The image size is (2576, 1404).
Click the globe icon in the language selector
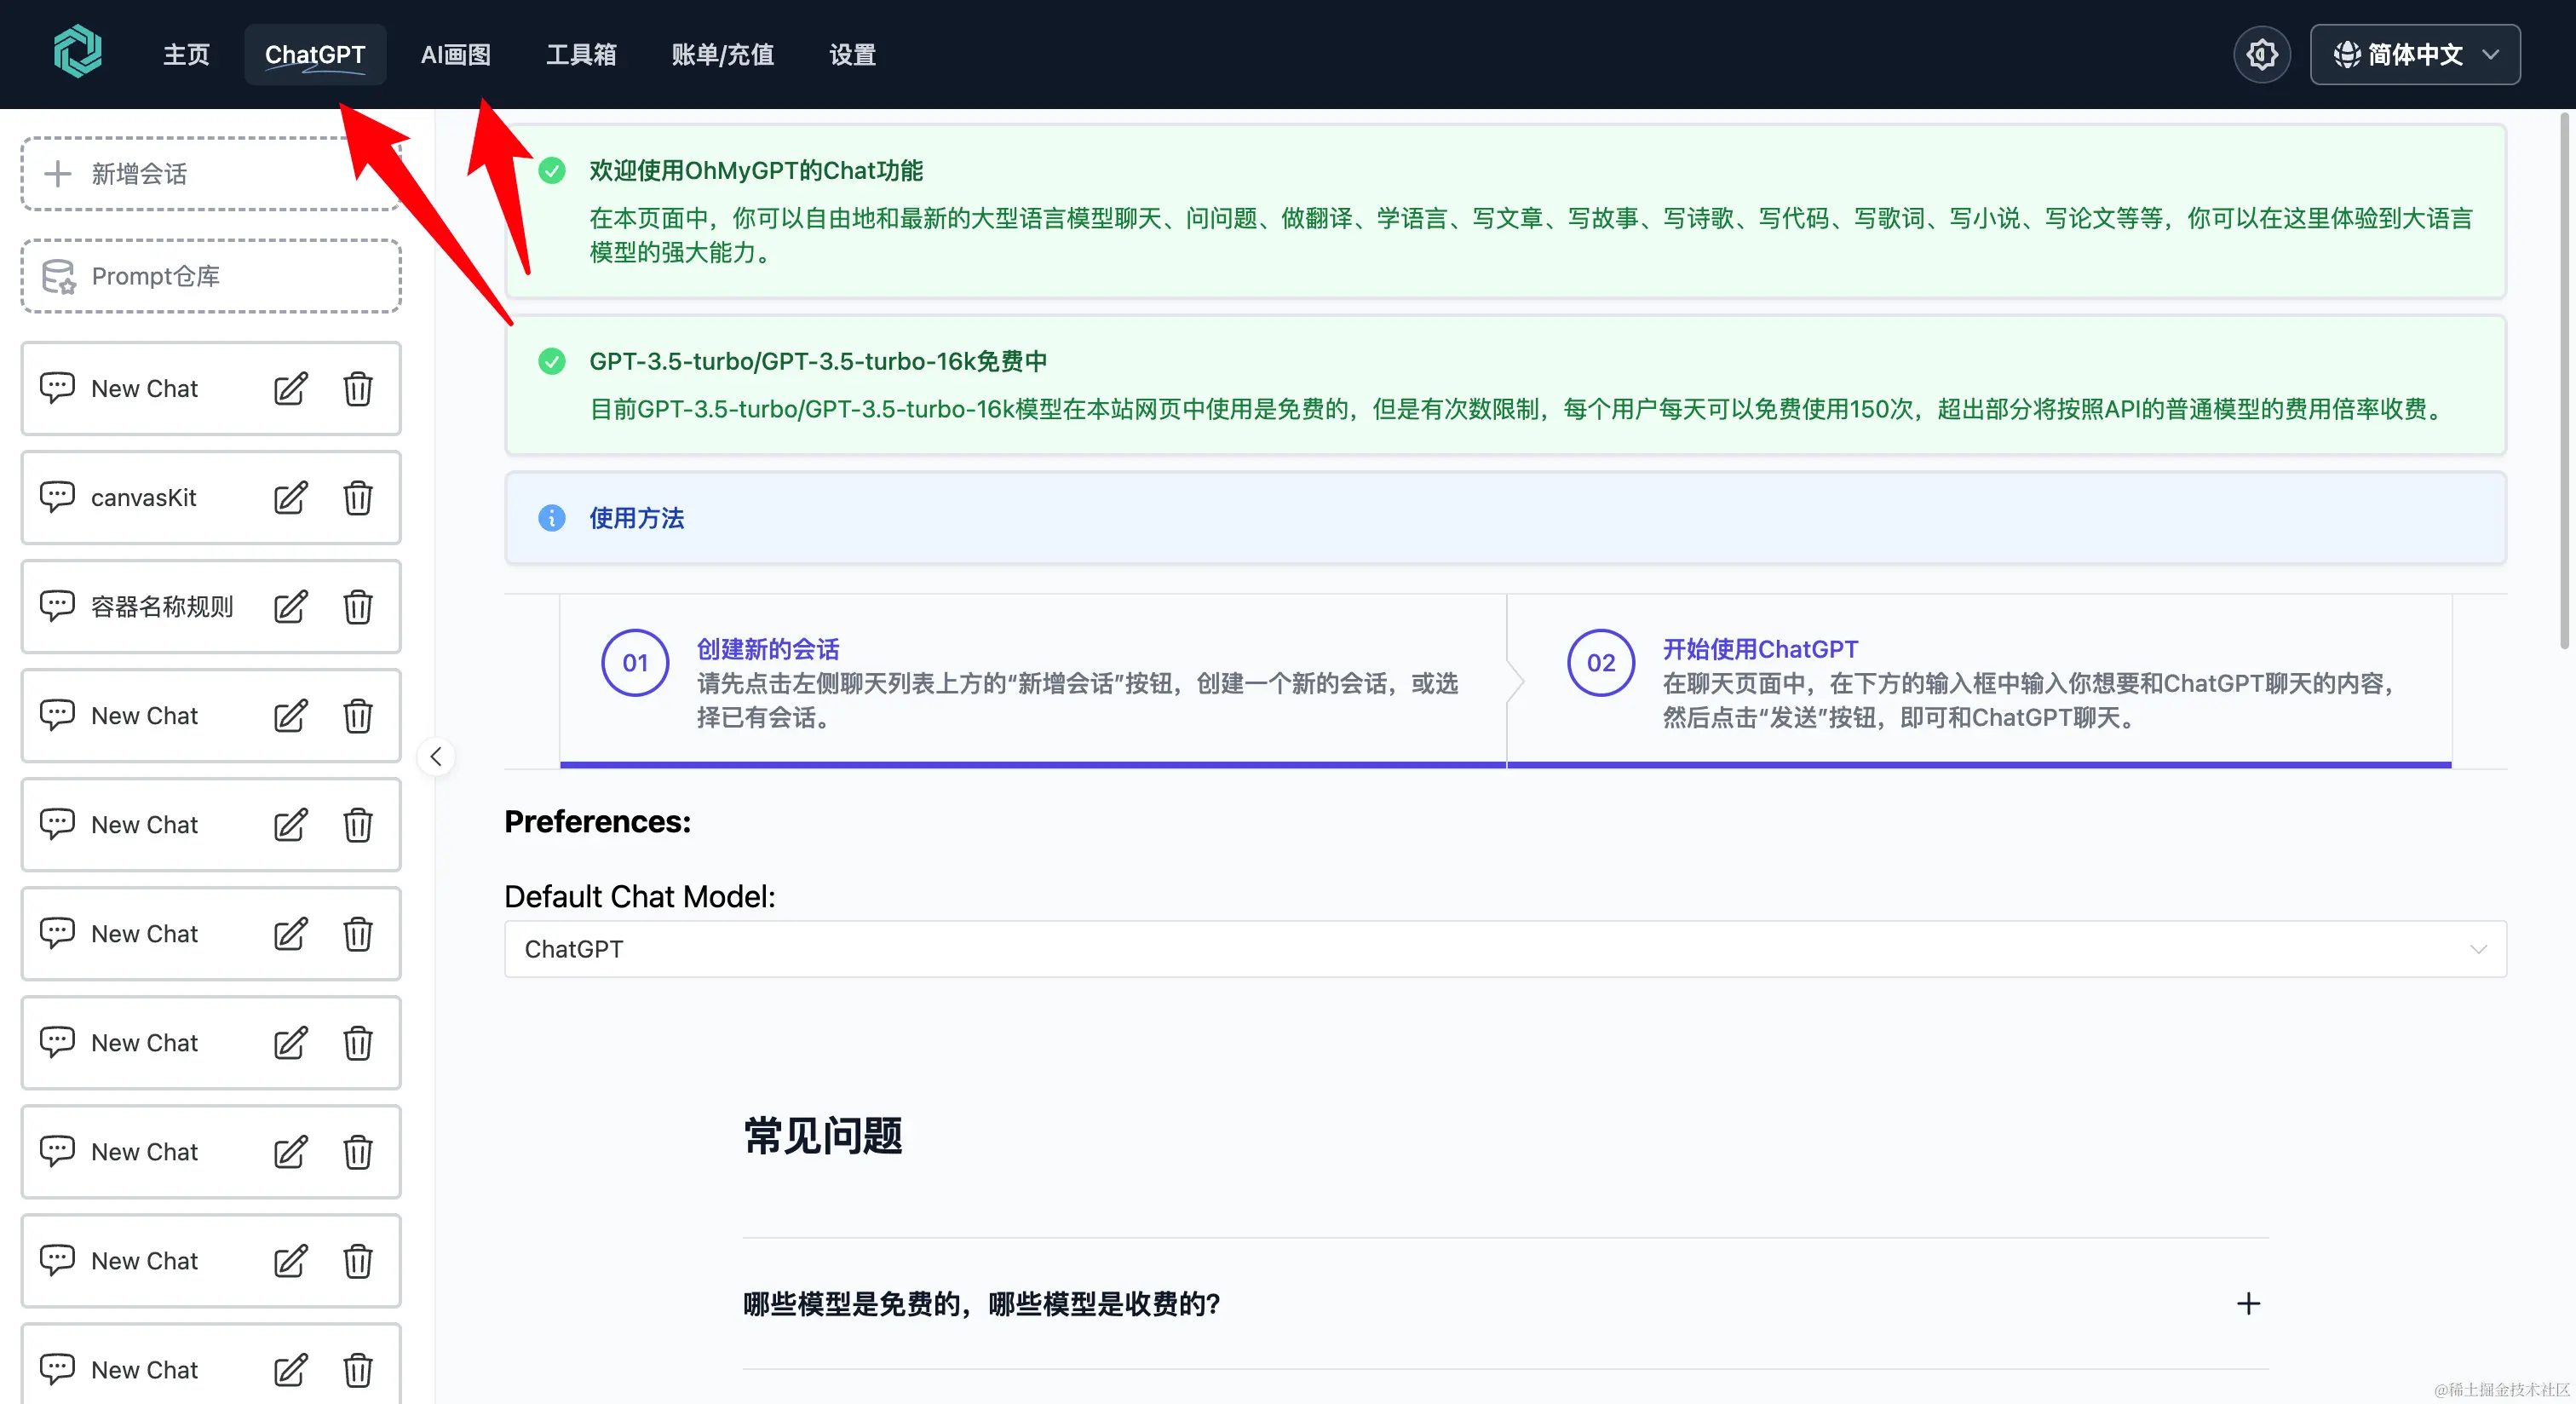tap(2347, 54)
